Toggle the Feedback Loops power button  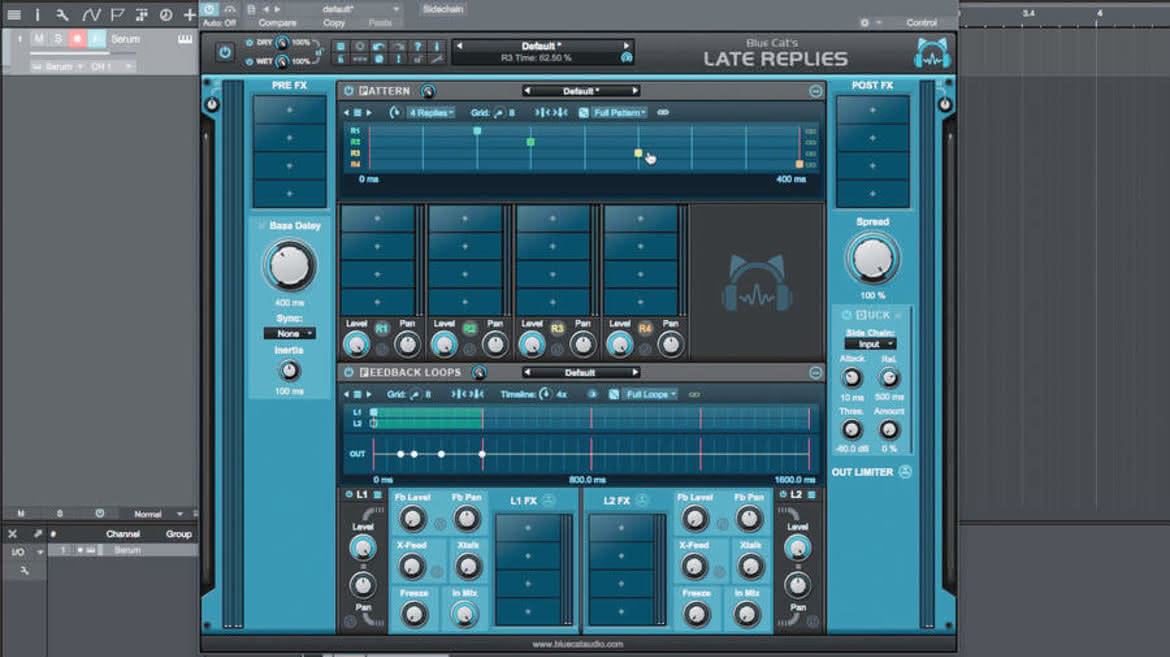tap(348, 373)
